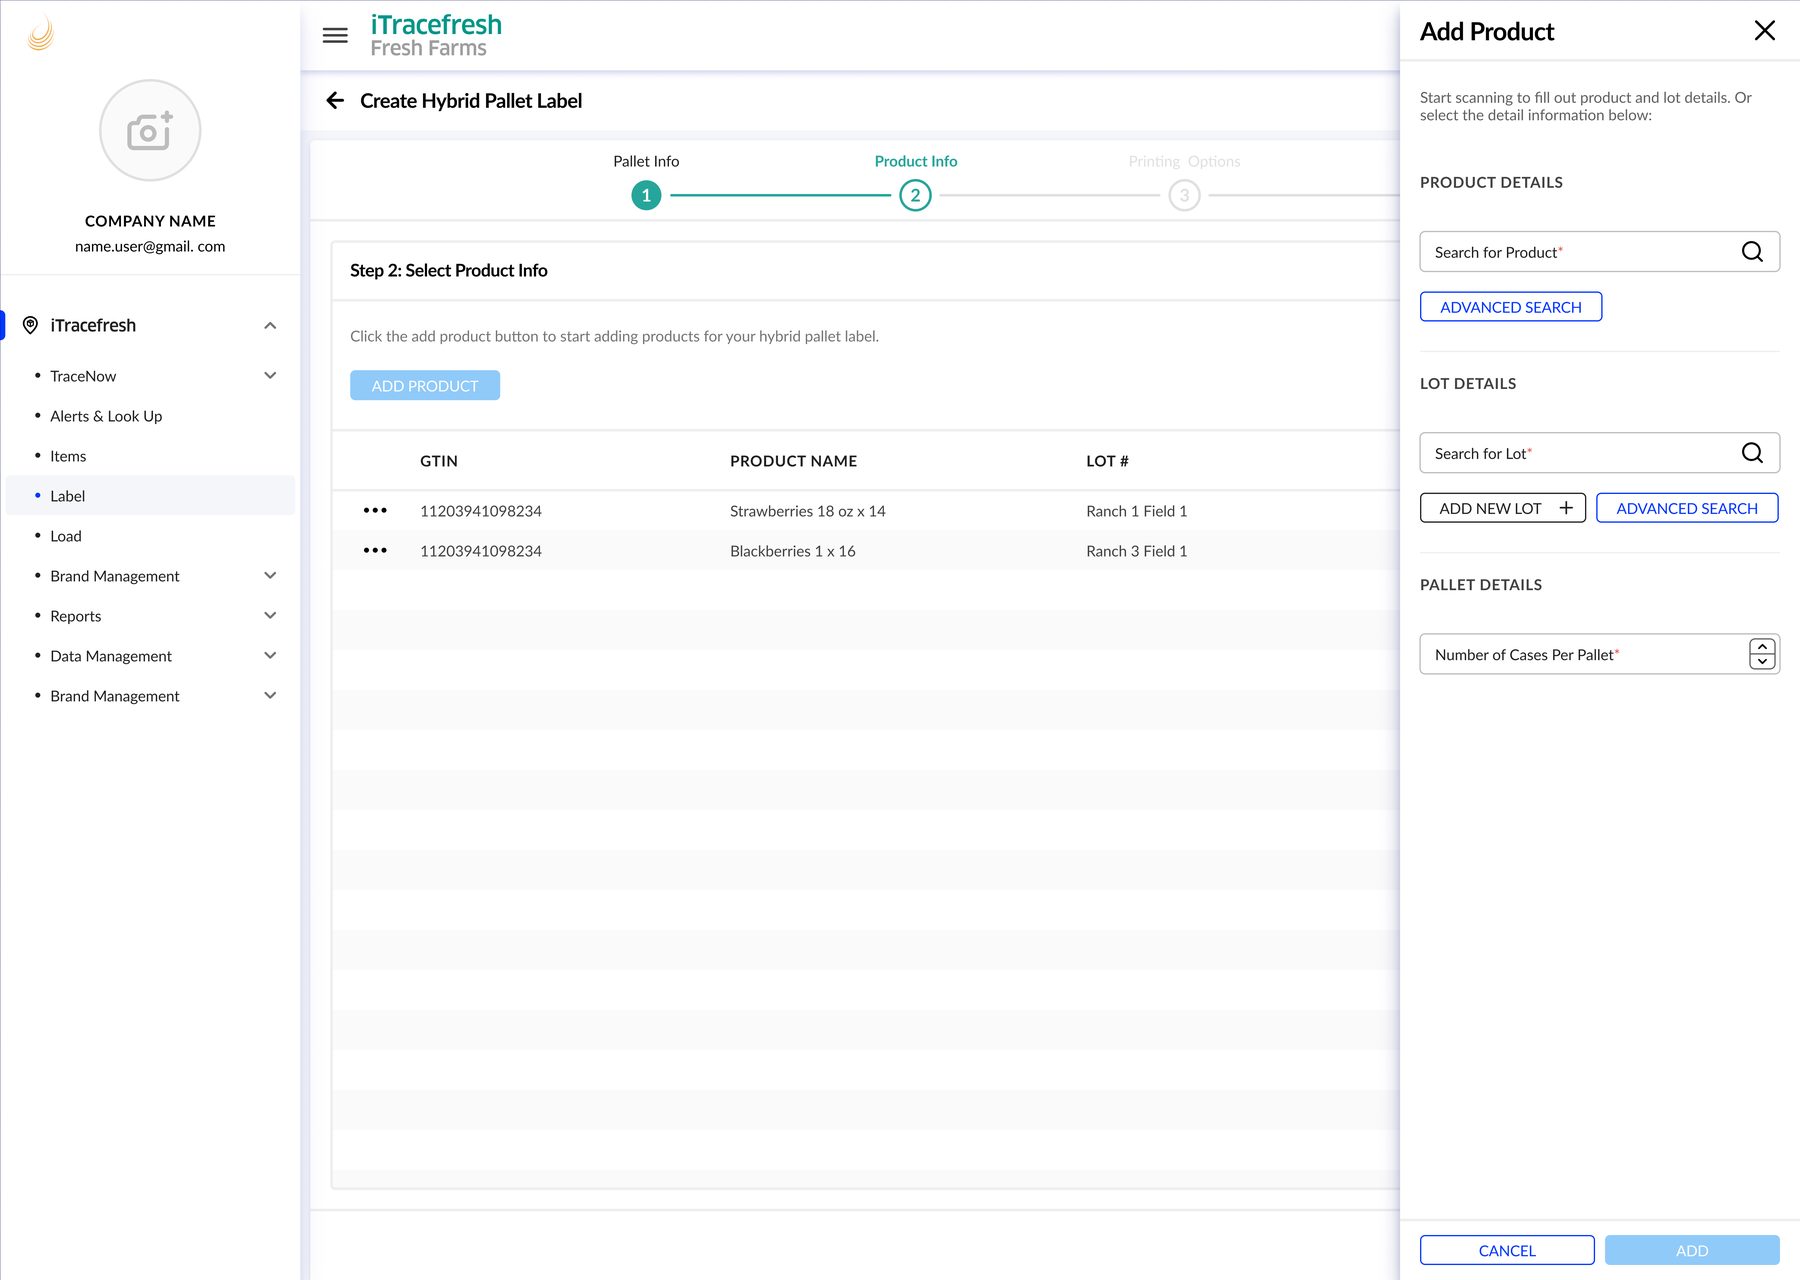Click the LOT # column header
This screenshot has width=1800, height=1280.
click(1107, 461)
